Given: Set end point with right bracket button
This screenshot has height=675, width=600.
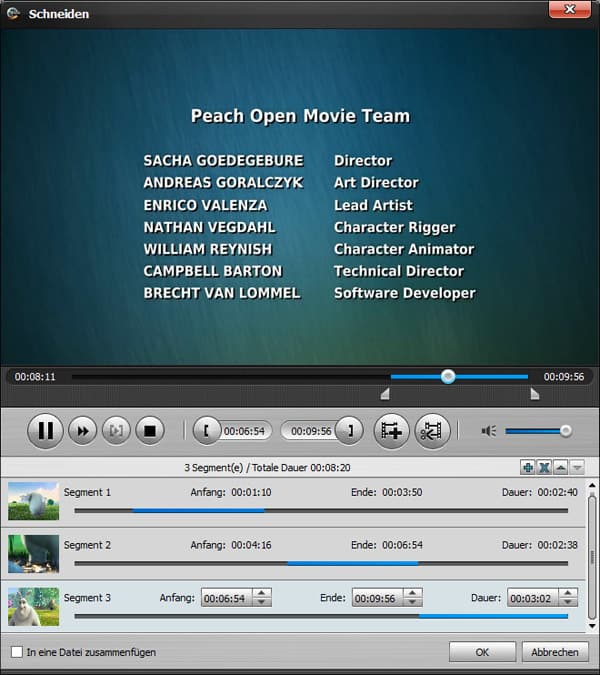Looking at the screenshot, I should coord(349,431).
